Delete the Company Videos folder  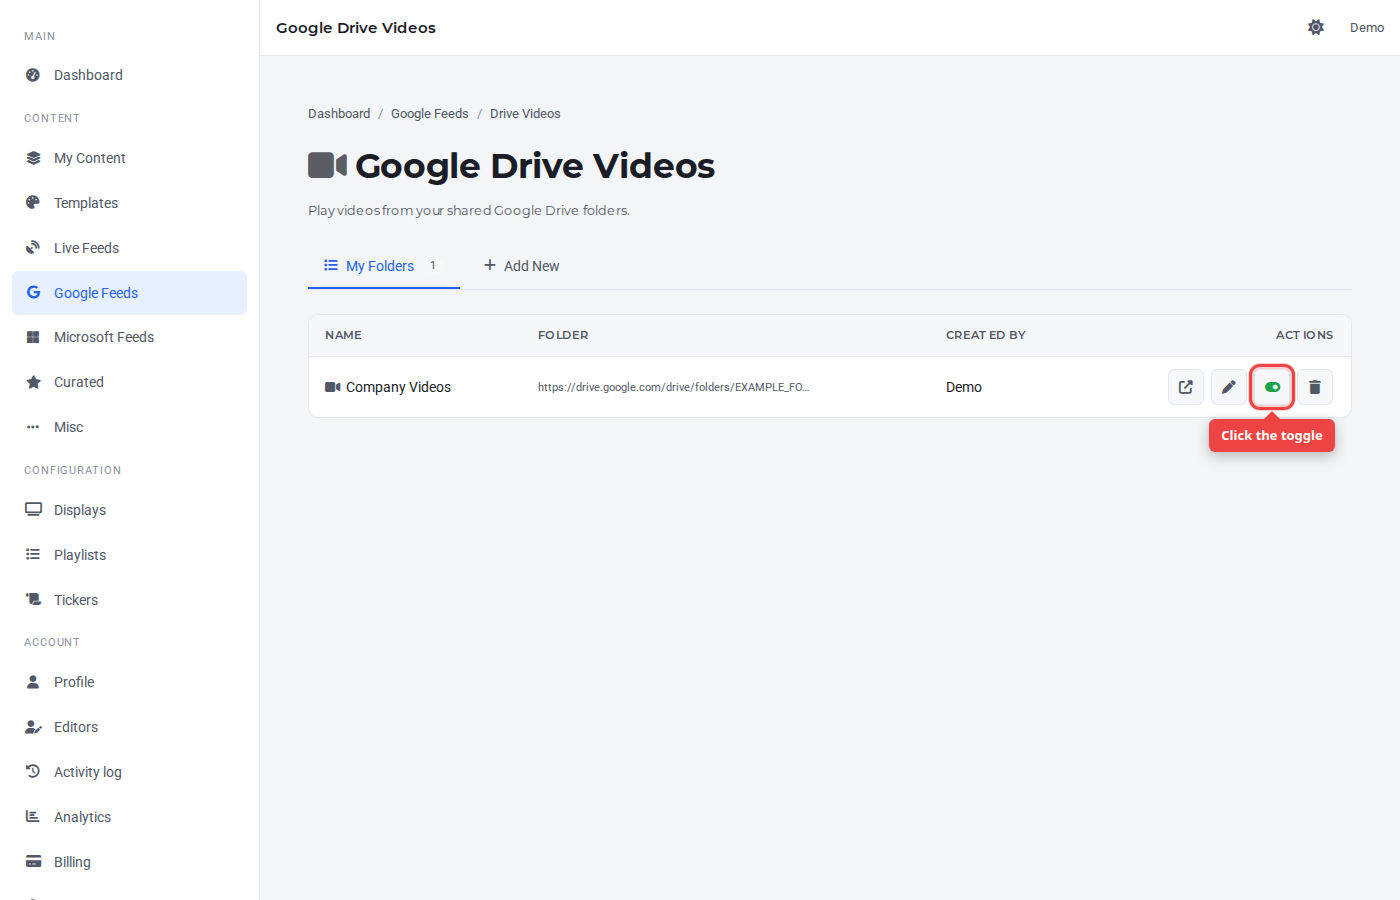point(1315,387)
